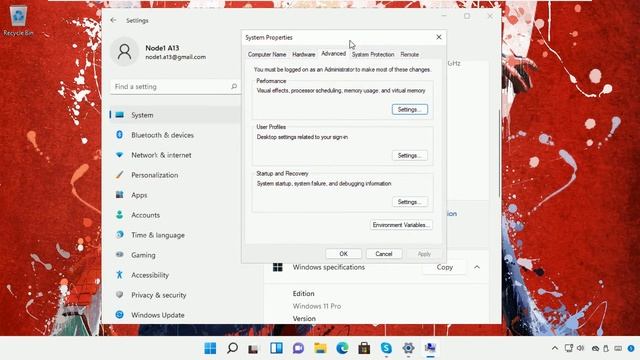Close the System Properties dialog
The height and width of the screenshot is (360, 640).
439,37
